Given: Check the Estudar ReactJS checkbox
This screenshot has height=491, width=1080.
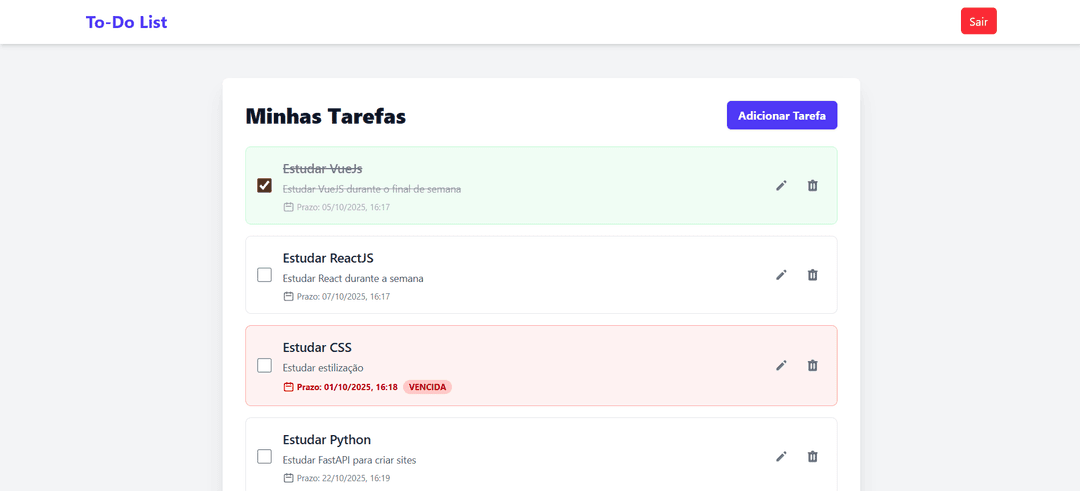Looking at the screenshot, I should [x=264, y=275].
